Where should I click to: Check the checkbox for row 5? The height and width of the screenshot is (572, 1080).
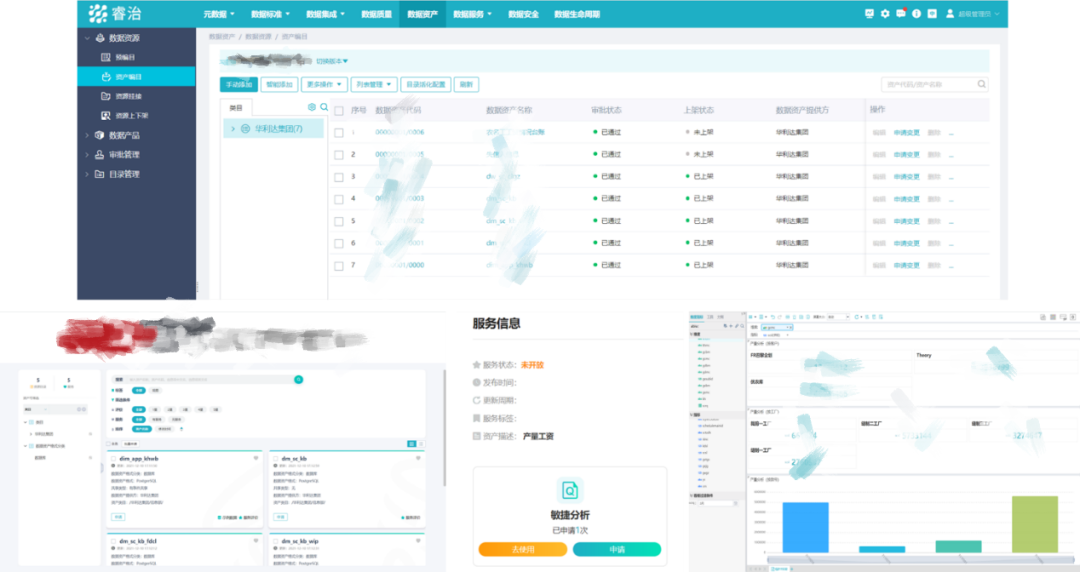(339, 221)
